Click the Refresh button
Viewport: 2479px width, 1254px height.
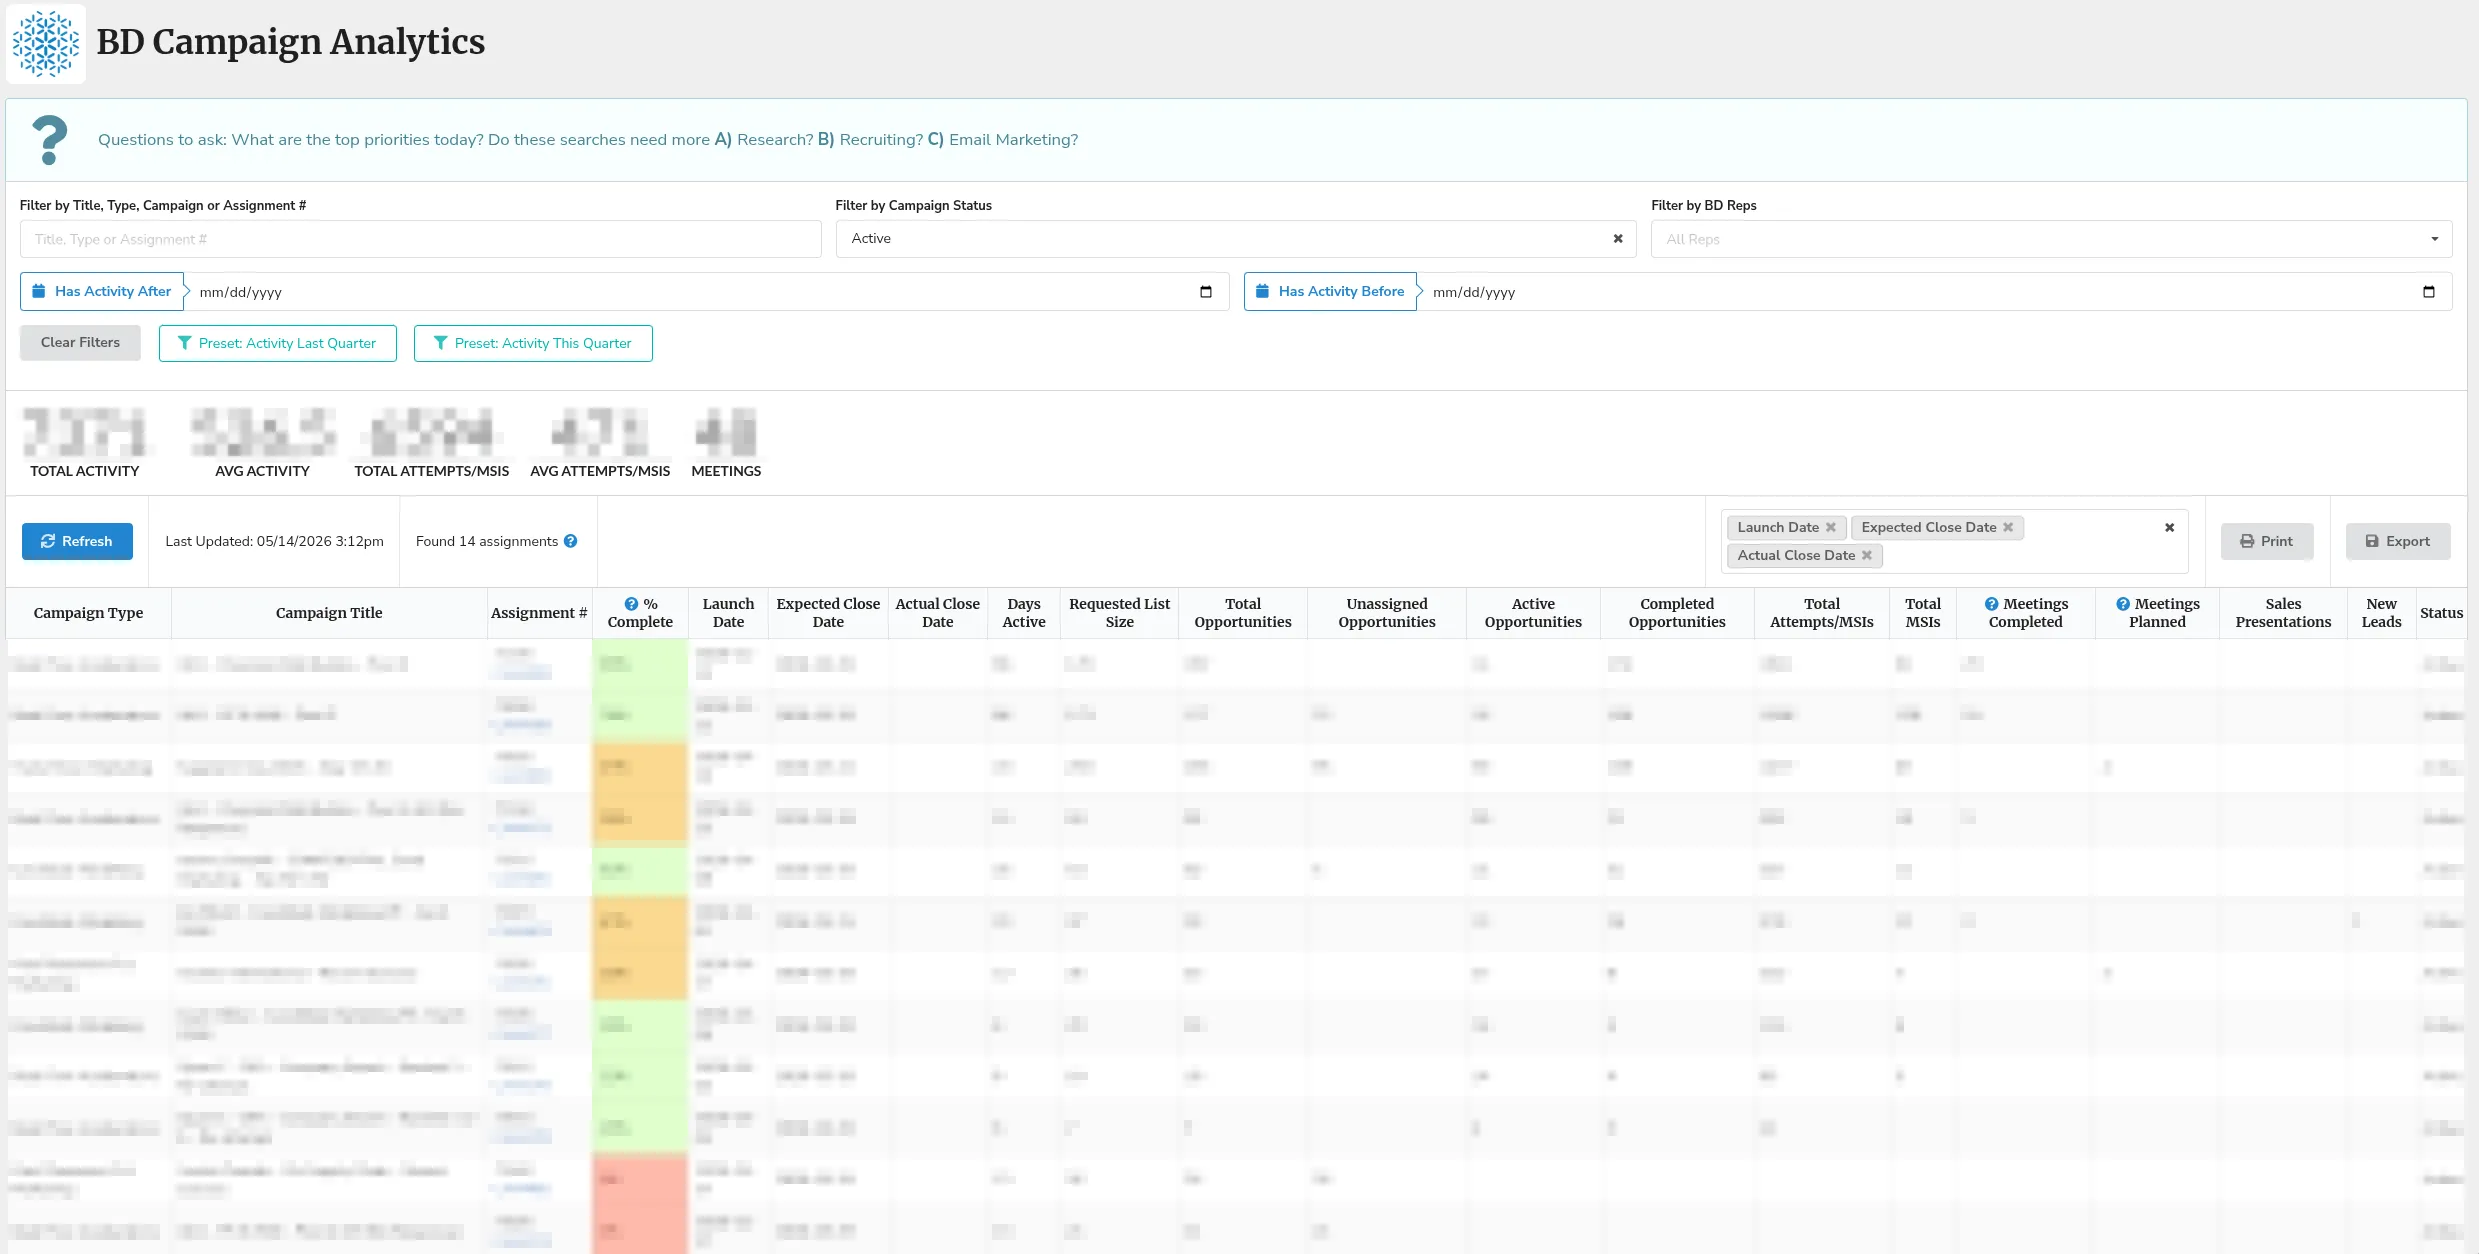pos(77,541)
